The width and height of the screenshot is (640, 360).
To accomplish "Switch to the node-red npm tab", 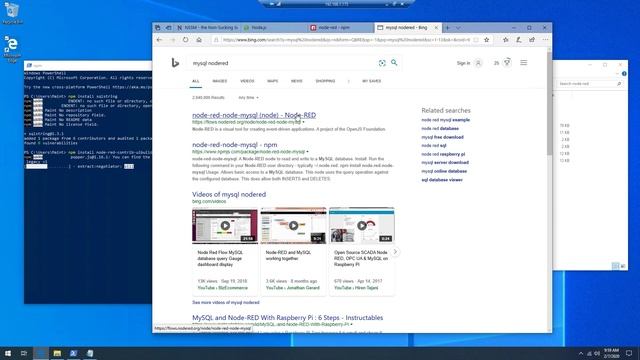I will coord(340,28).
